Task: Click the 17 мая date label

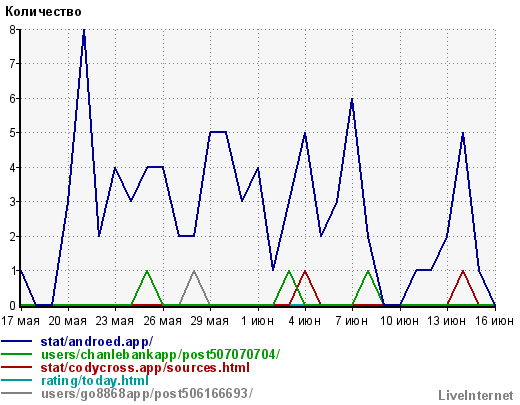Action: coord(20,321)
